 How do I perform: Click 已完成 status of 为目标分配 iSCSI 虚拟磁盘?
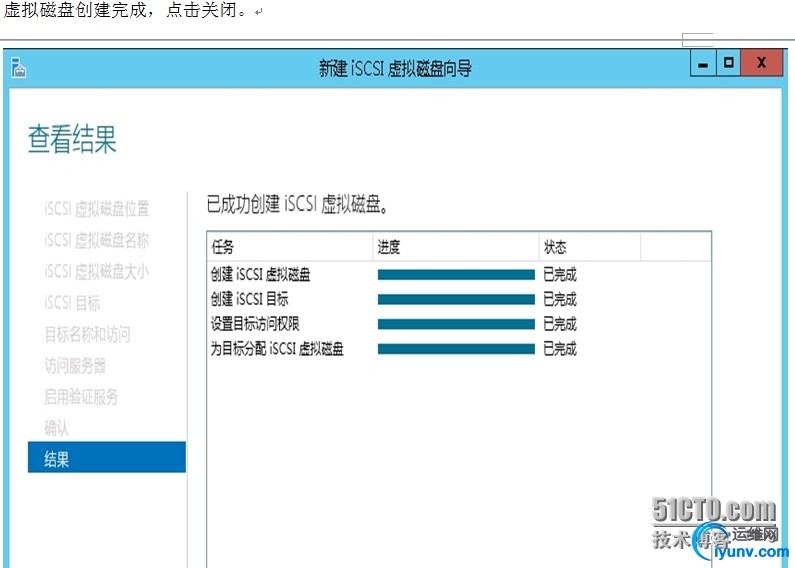[560, 349]
